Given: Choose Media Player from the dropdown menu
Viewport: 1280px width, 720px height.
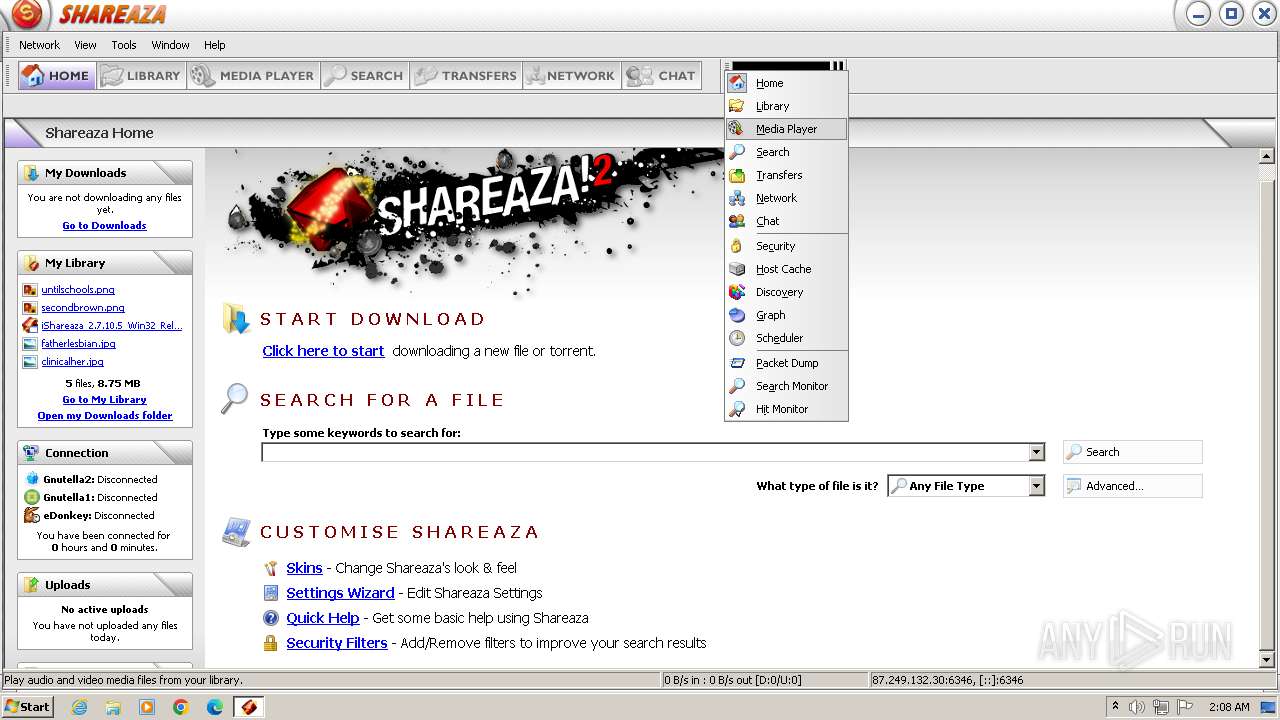Looking at the screenshot, I should 786,129.
